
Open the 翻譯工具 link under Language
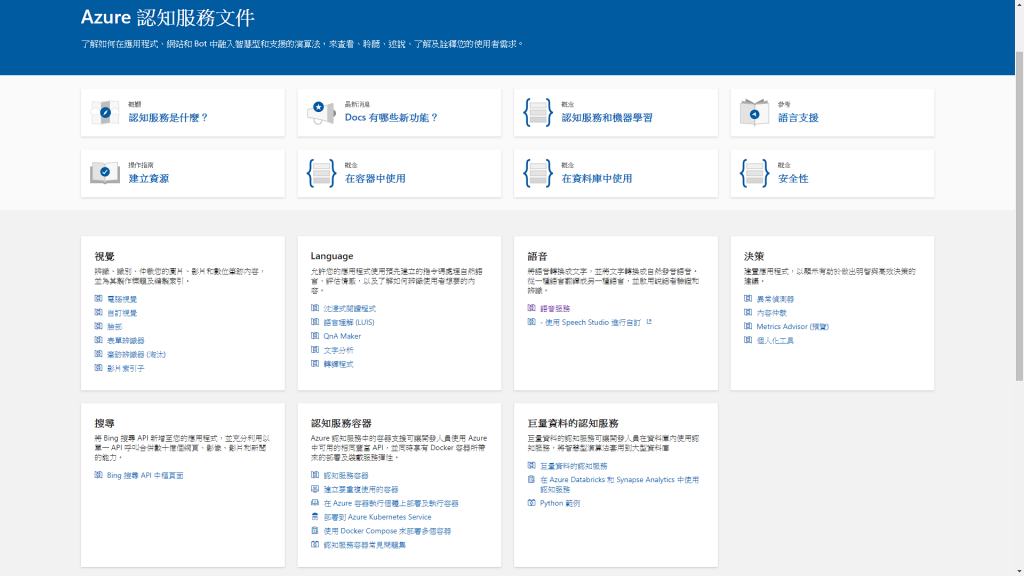(338, 364)
